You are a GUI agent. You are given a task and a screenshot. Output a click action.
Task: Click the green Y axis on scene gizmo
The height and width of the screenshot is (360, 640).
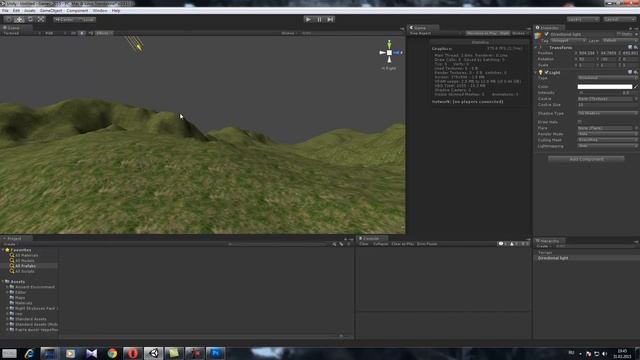click(389, 44)
